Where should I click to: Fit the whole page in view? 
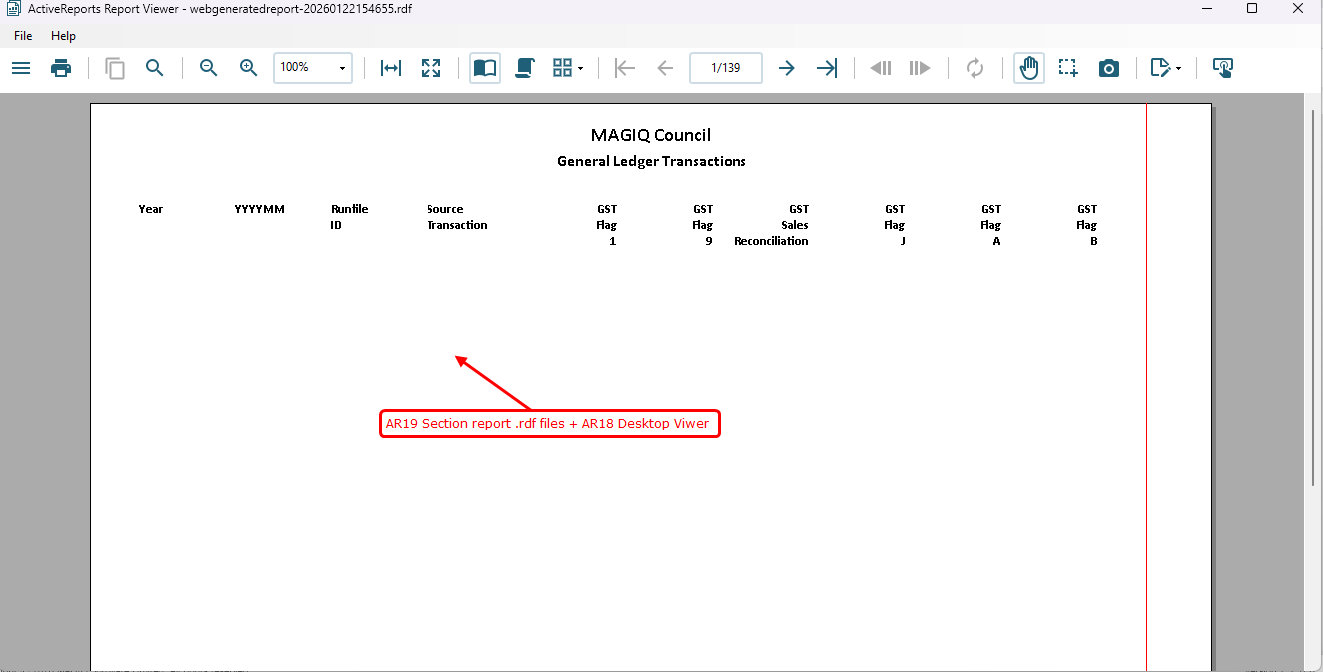[x=431, y=68]
